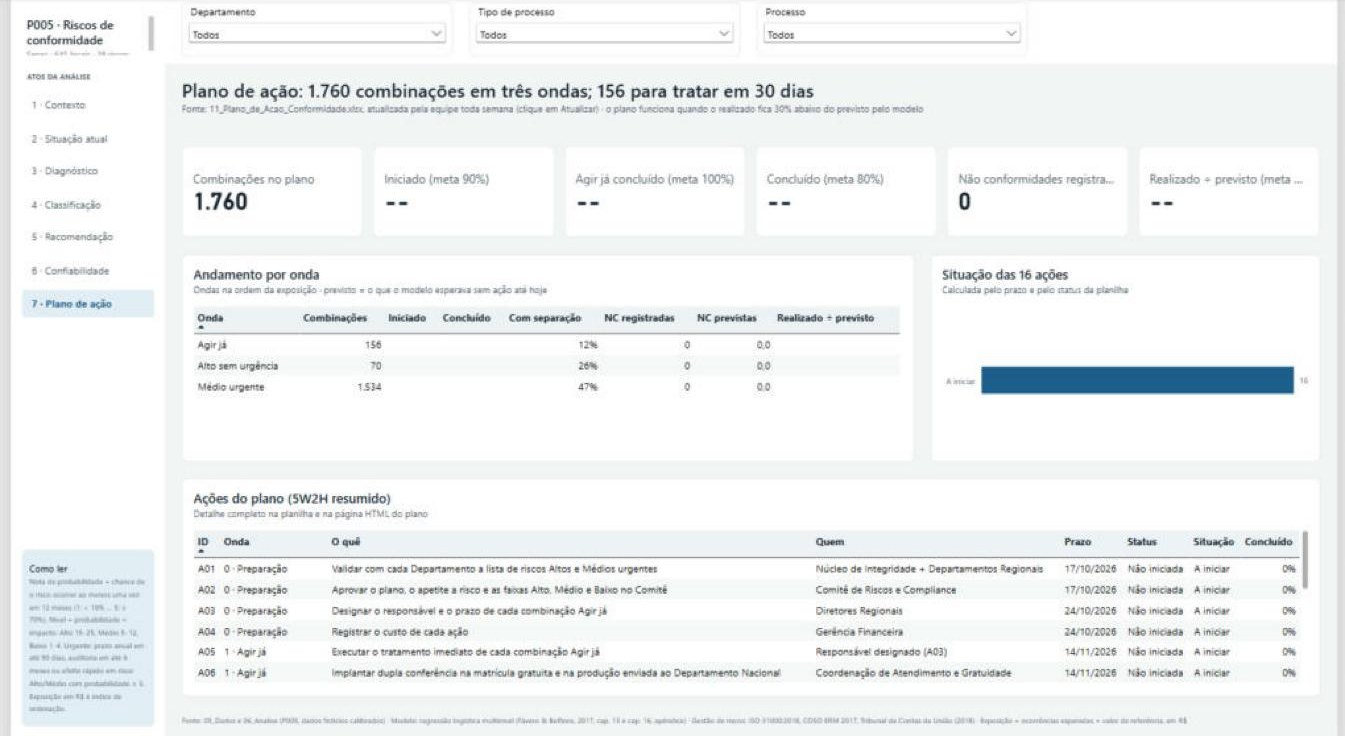1345x736 pixels.
Task: Go to the 1 · Contexto page
Action: 88,105
